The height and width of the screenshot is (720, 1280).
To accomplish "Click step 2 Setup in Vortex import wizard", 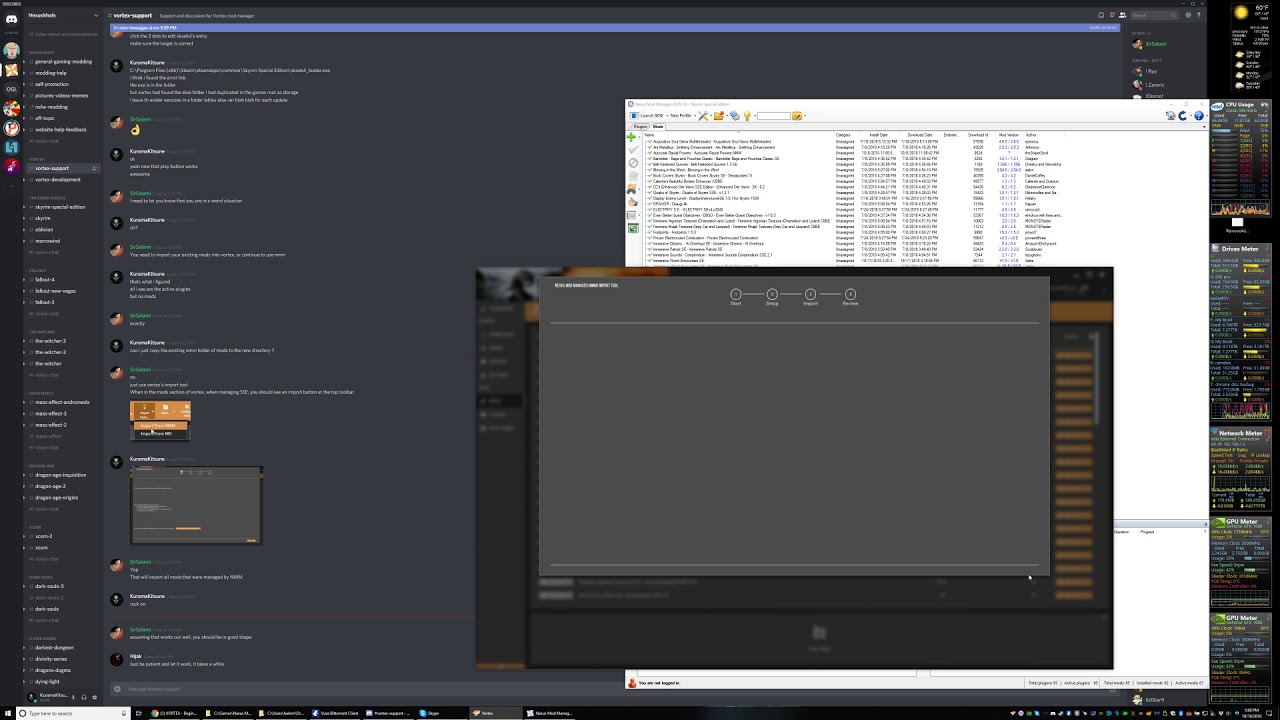I will tap(772, 297).
